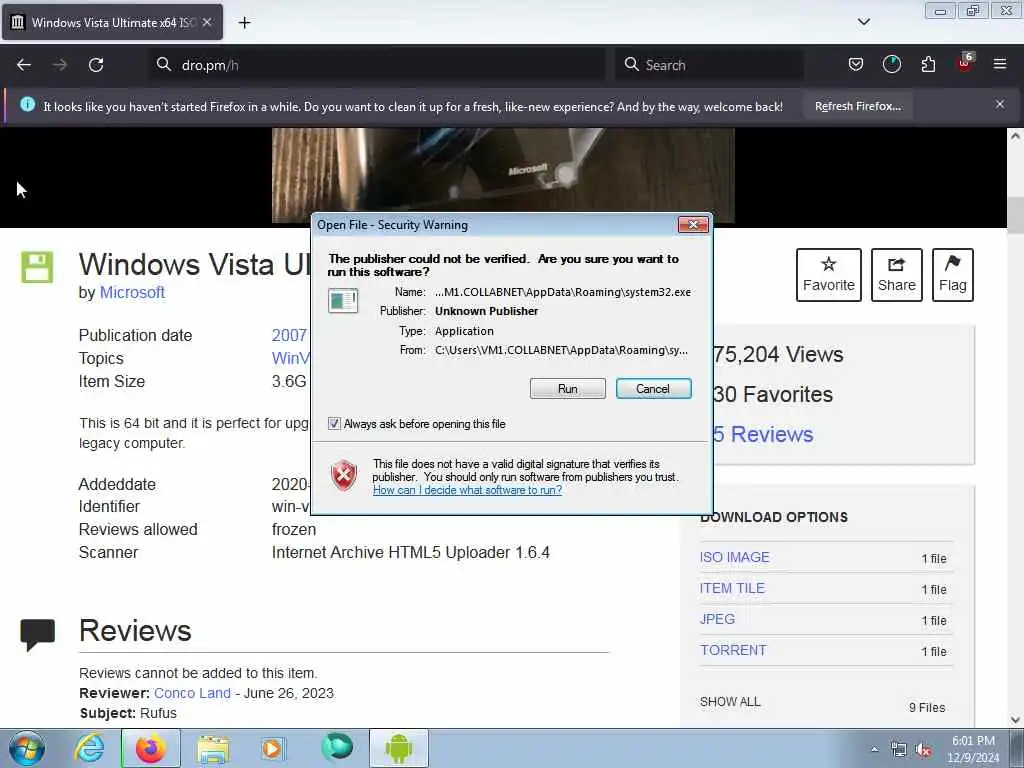Click the application file icon in dialog
This screenshot has width=1024, height=768.
[343, 301]
